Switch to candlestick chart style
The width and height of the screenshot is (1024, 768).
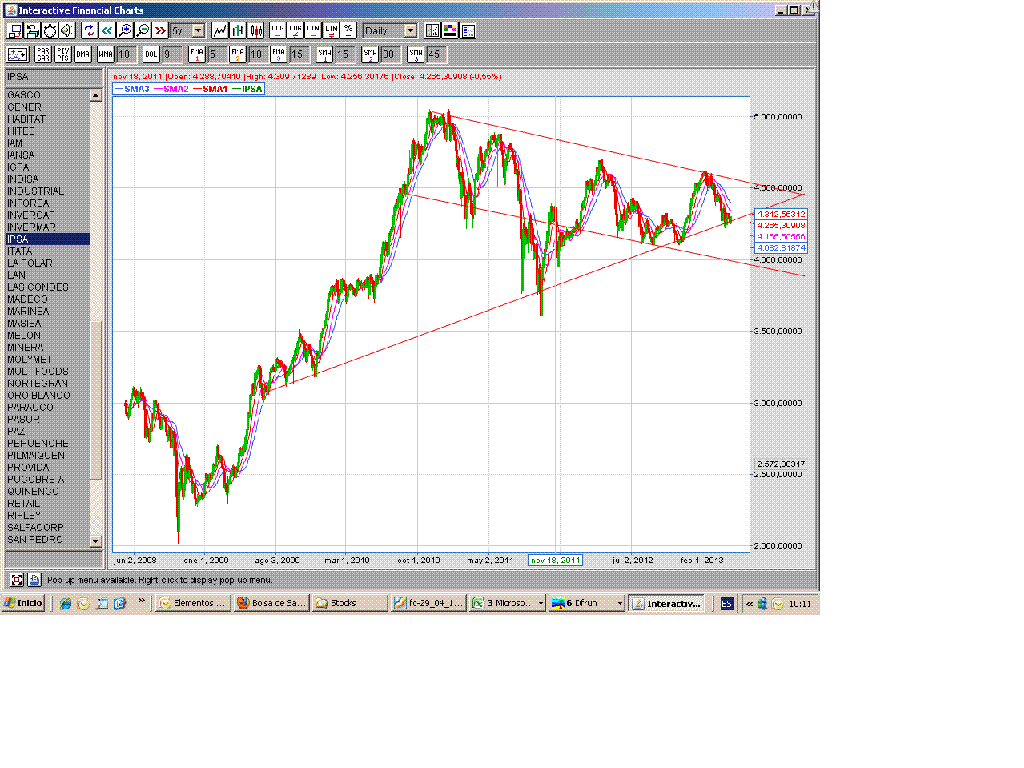(x=255, y=31)
